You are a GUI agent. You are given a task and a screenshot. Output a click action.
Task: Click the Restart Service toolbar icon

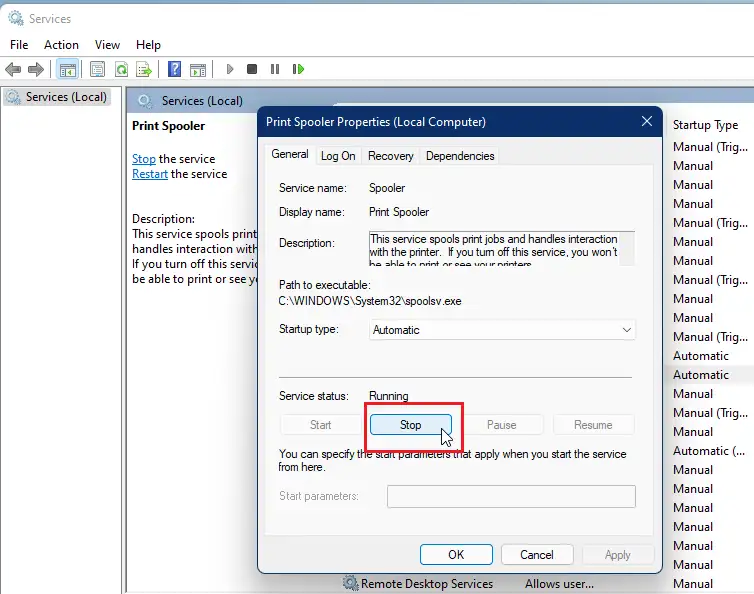(x=298, y=69)
